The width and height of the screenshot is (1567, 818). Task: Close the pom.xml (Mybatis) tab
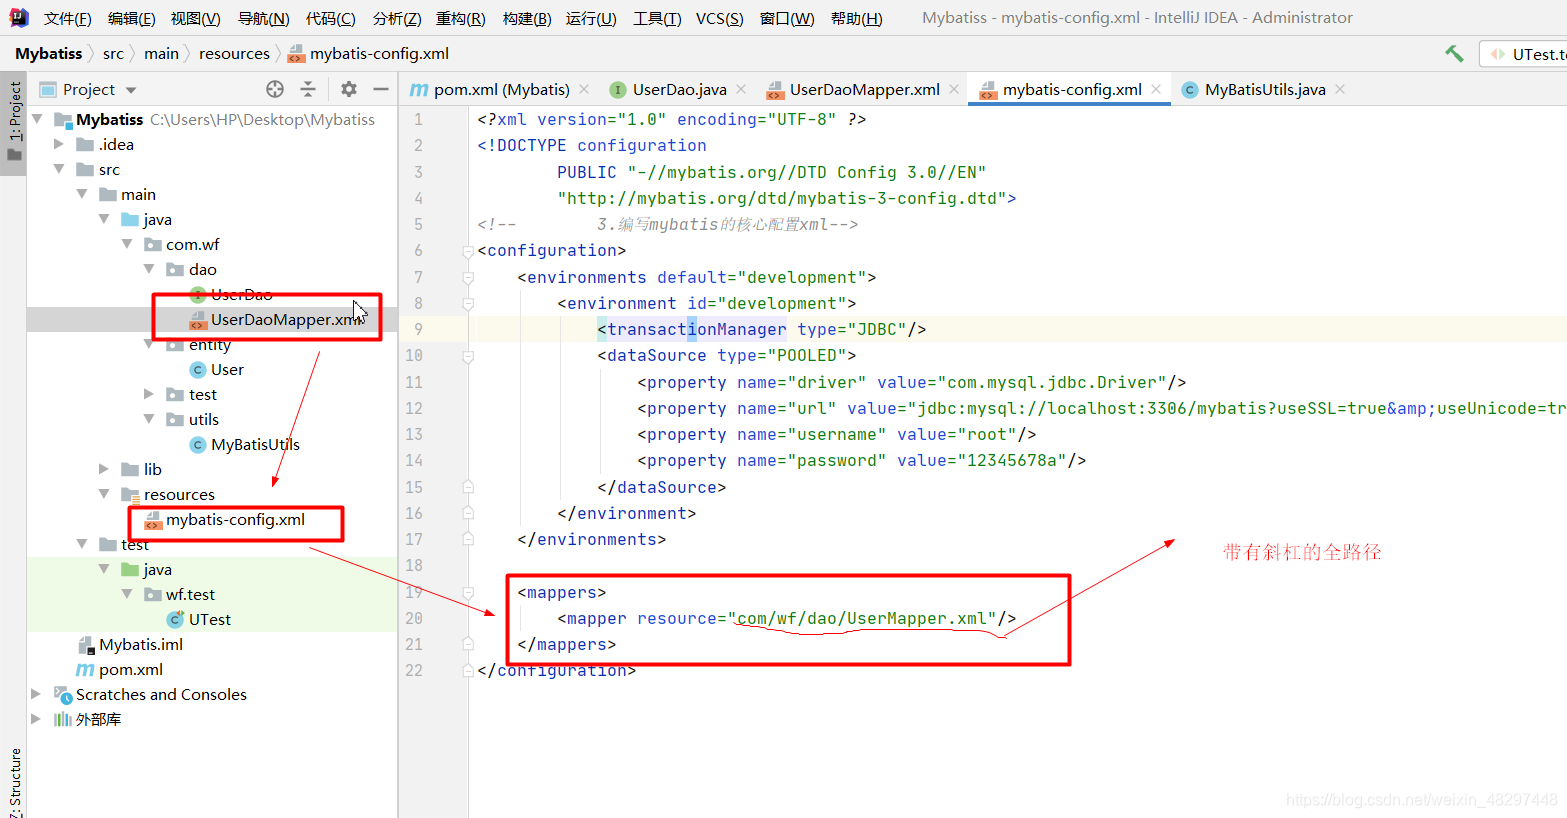coord(584,89)
